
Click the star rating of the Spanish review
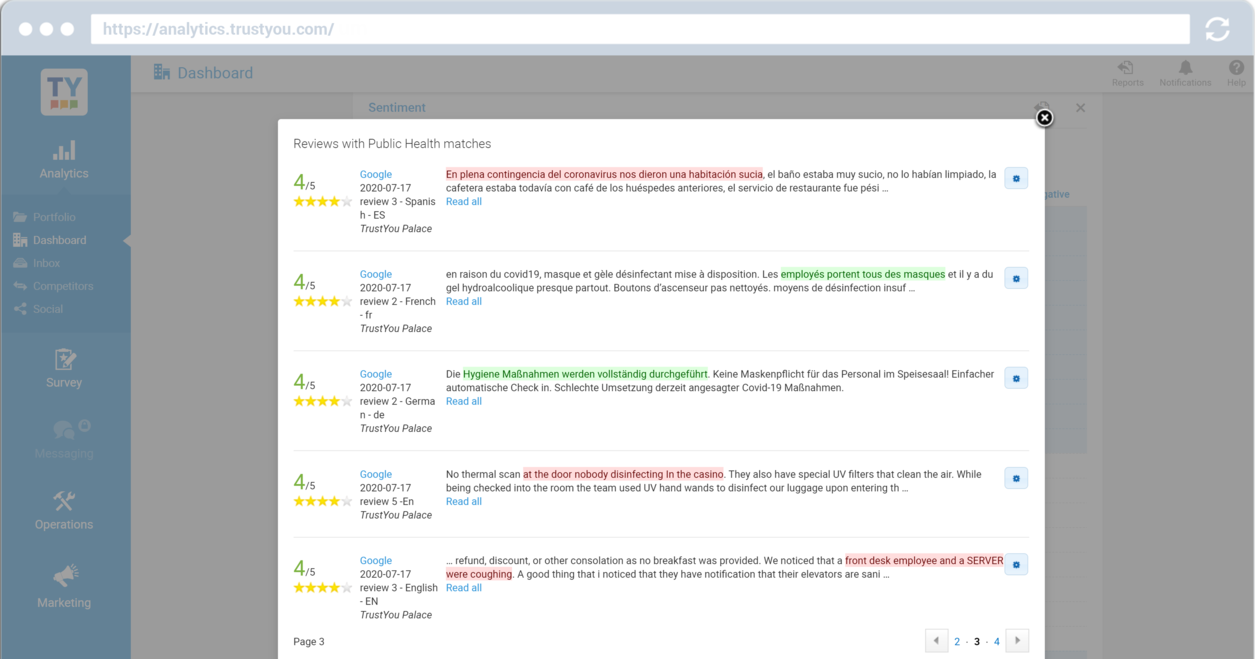(x=322, y=202)
